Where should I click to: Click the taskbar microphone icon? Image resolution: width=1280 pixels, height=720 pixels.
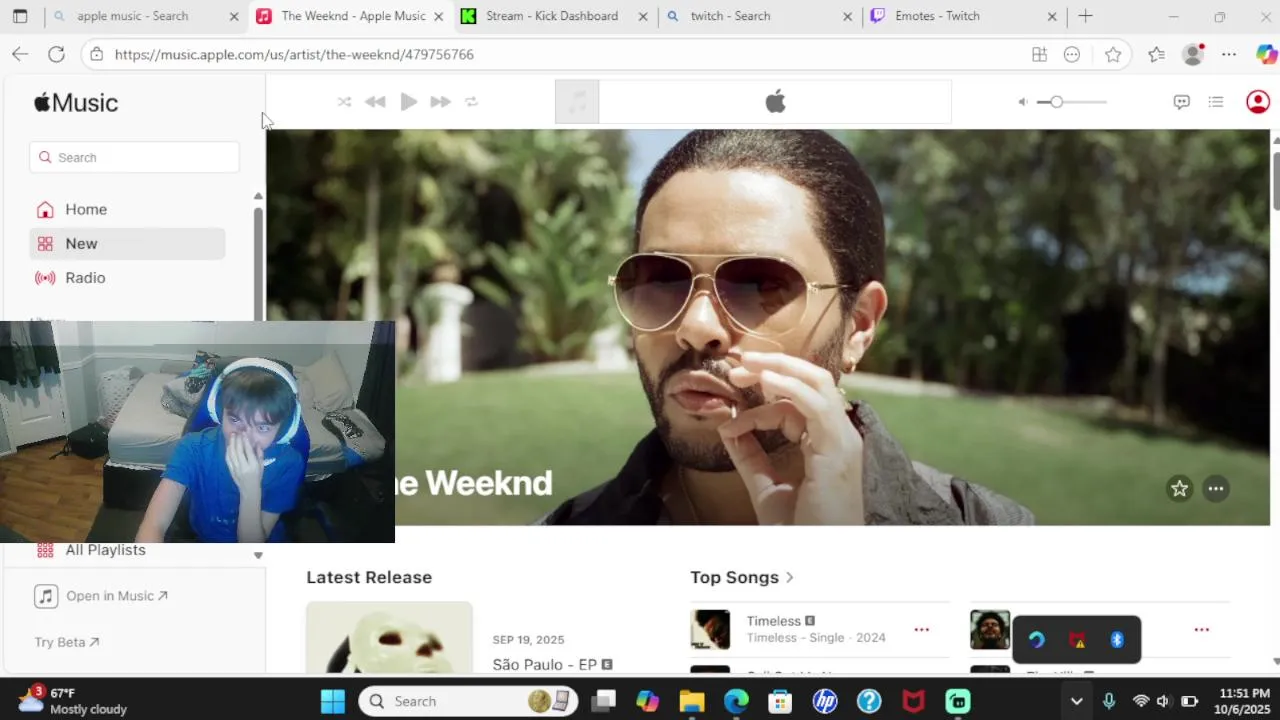[1108, 701]
